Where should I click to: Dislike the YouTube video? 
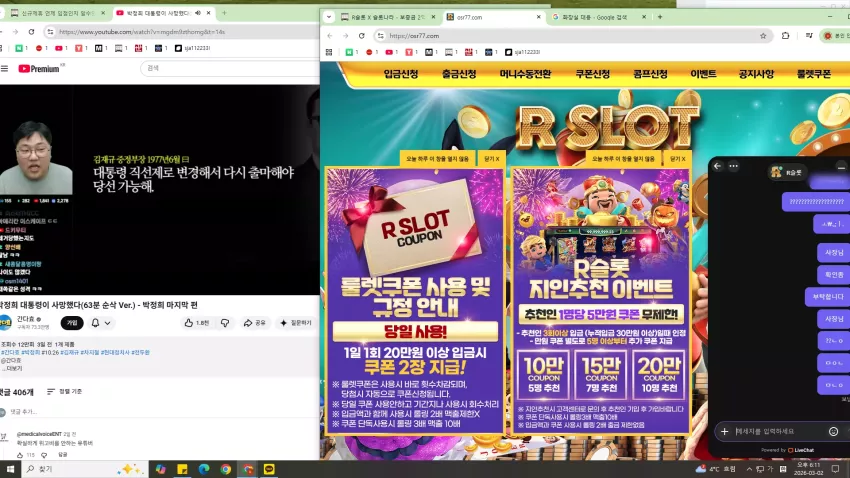pyautogui.click(x=225, y=323)
